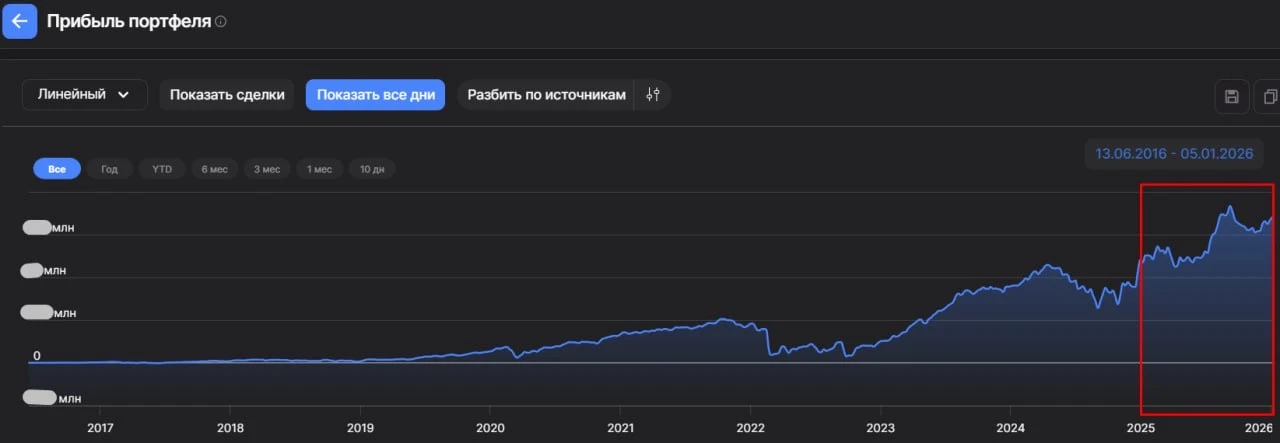
Task: Switch chart to 10 дн range
Action: coord(372,169)
